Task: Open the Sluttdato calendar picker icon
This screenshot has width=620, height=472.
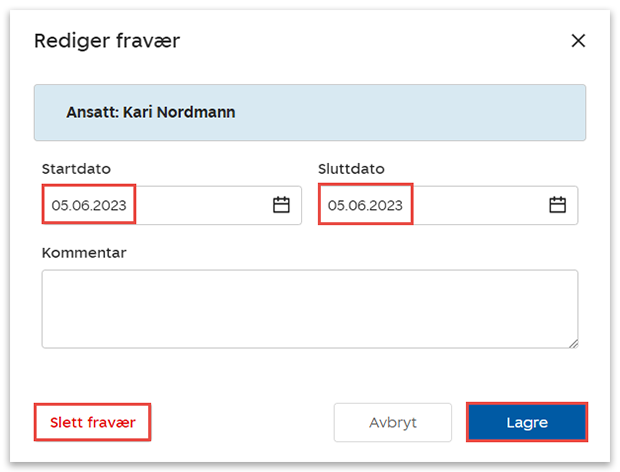Action: pos(557,205)
